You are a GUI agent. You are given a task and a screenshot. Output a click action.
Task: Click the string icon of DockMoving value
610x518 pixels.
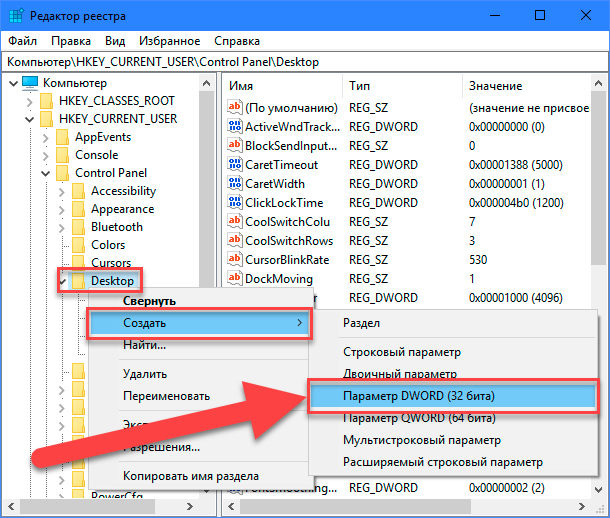(235, 278)
